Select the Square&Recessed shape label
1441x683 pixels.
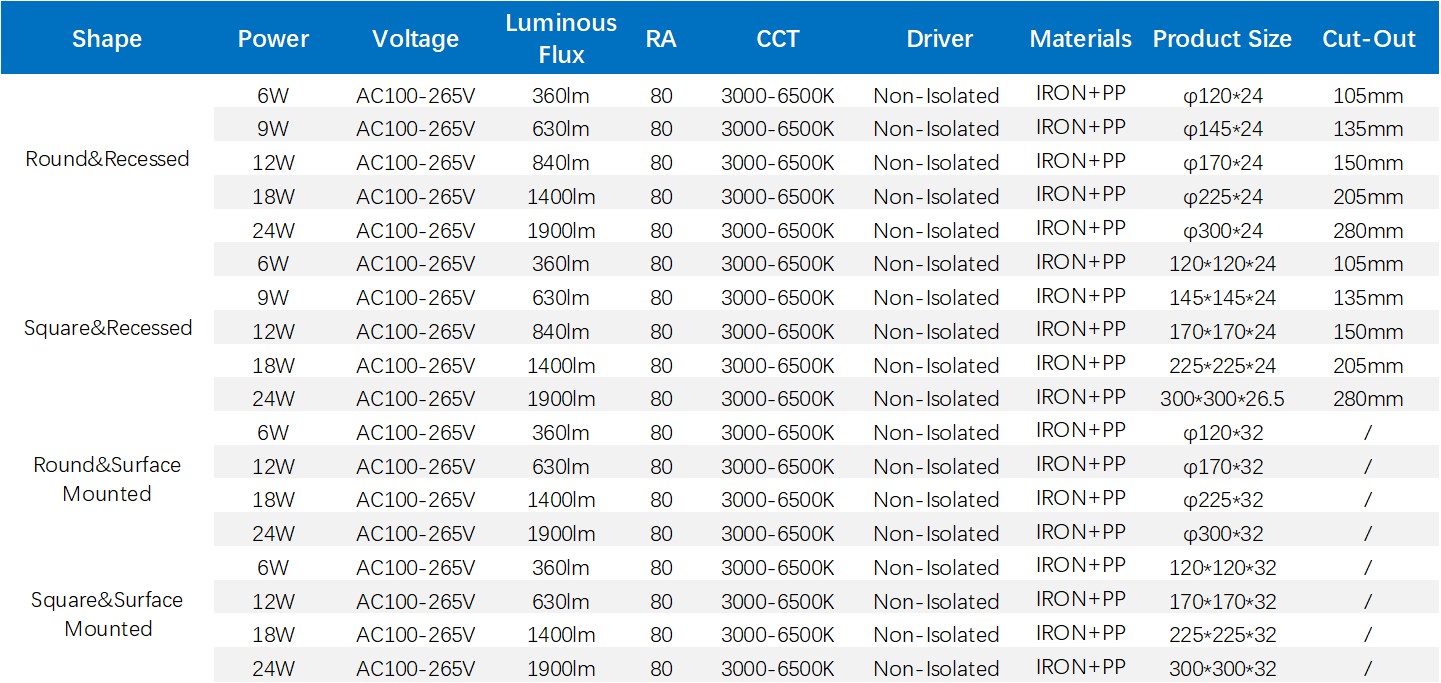coord(106,327)
